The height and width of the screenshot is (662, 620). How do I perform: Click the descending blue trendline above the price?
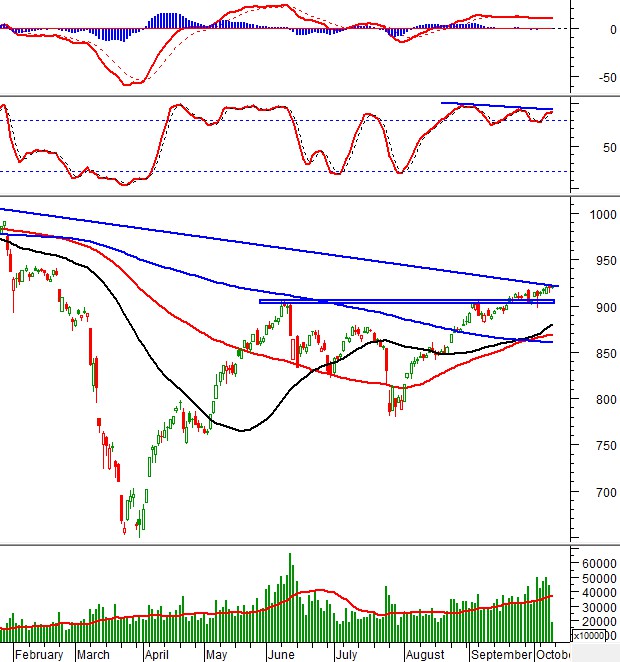tap(300, 246)
